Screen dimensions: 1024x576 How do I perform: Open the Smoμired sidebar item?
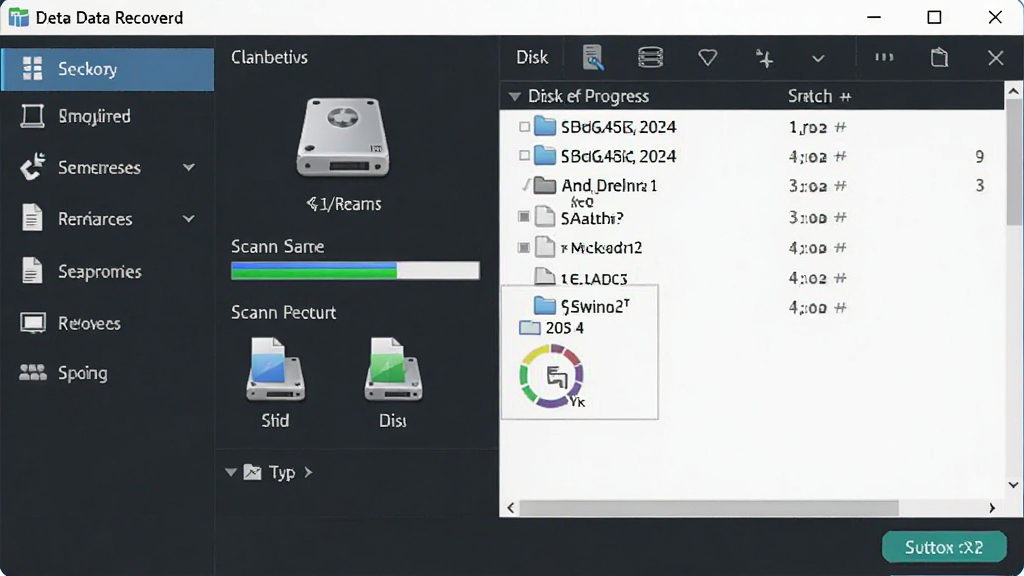tap(94, 116)
